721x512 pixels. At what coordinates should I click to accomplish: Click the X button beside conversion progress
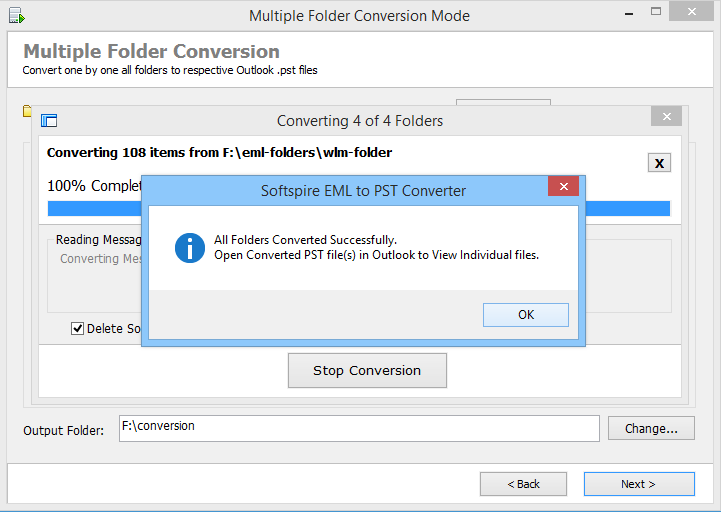tap(659, 163)
